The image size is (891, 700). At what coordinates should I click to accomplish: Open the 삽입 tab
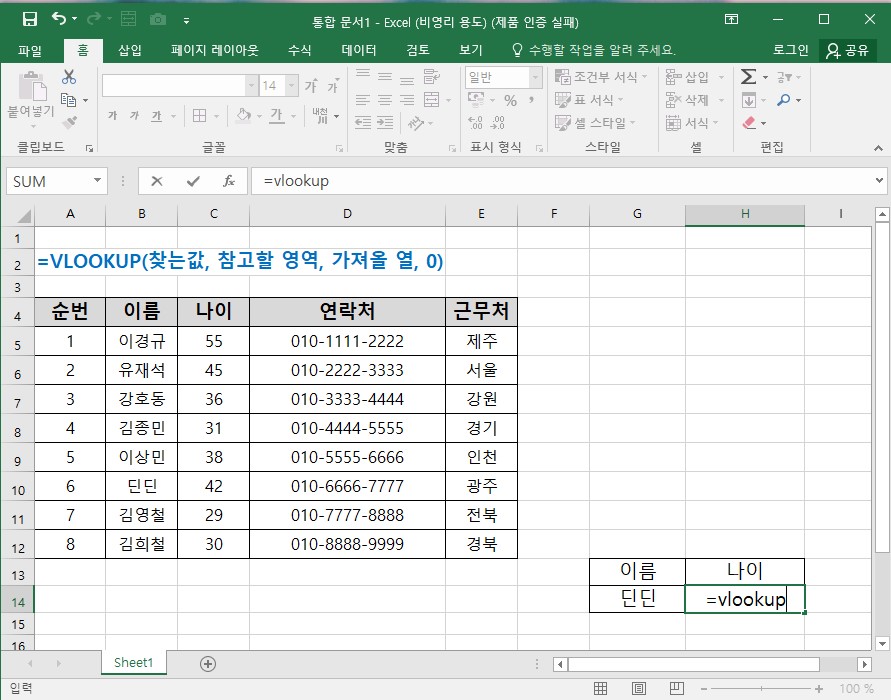tap(130, 51)
